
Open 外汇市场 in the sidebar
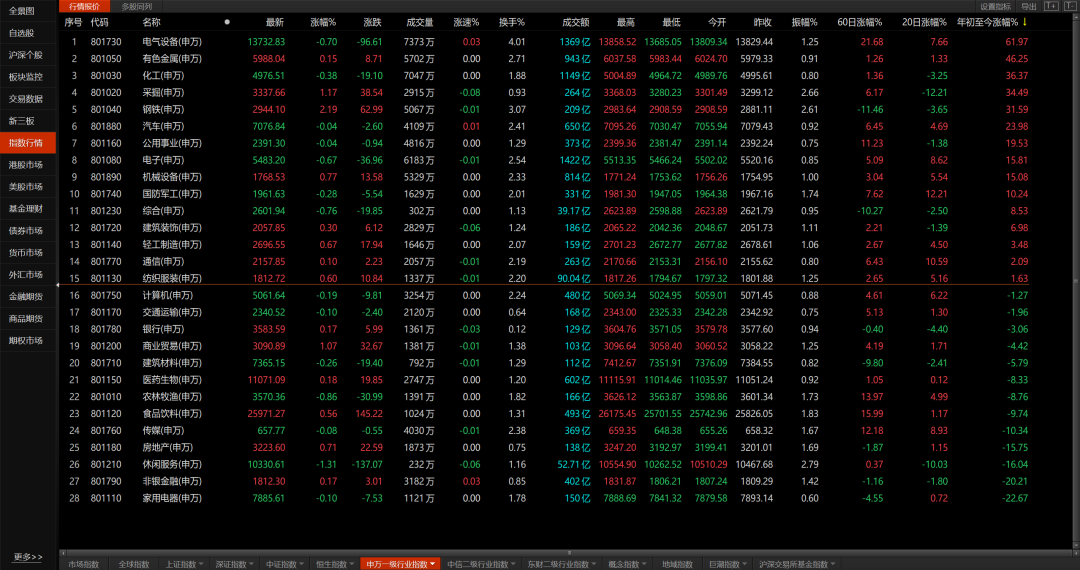pos(28,275)
